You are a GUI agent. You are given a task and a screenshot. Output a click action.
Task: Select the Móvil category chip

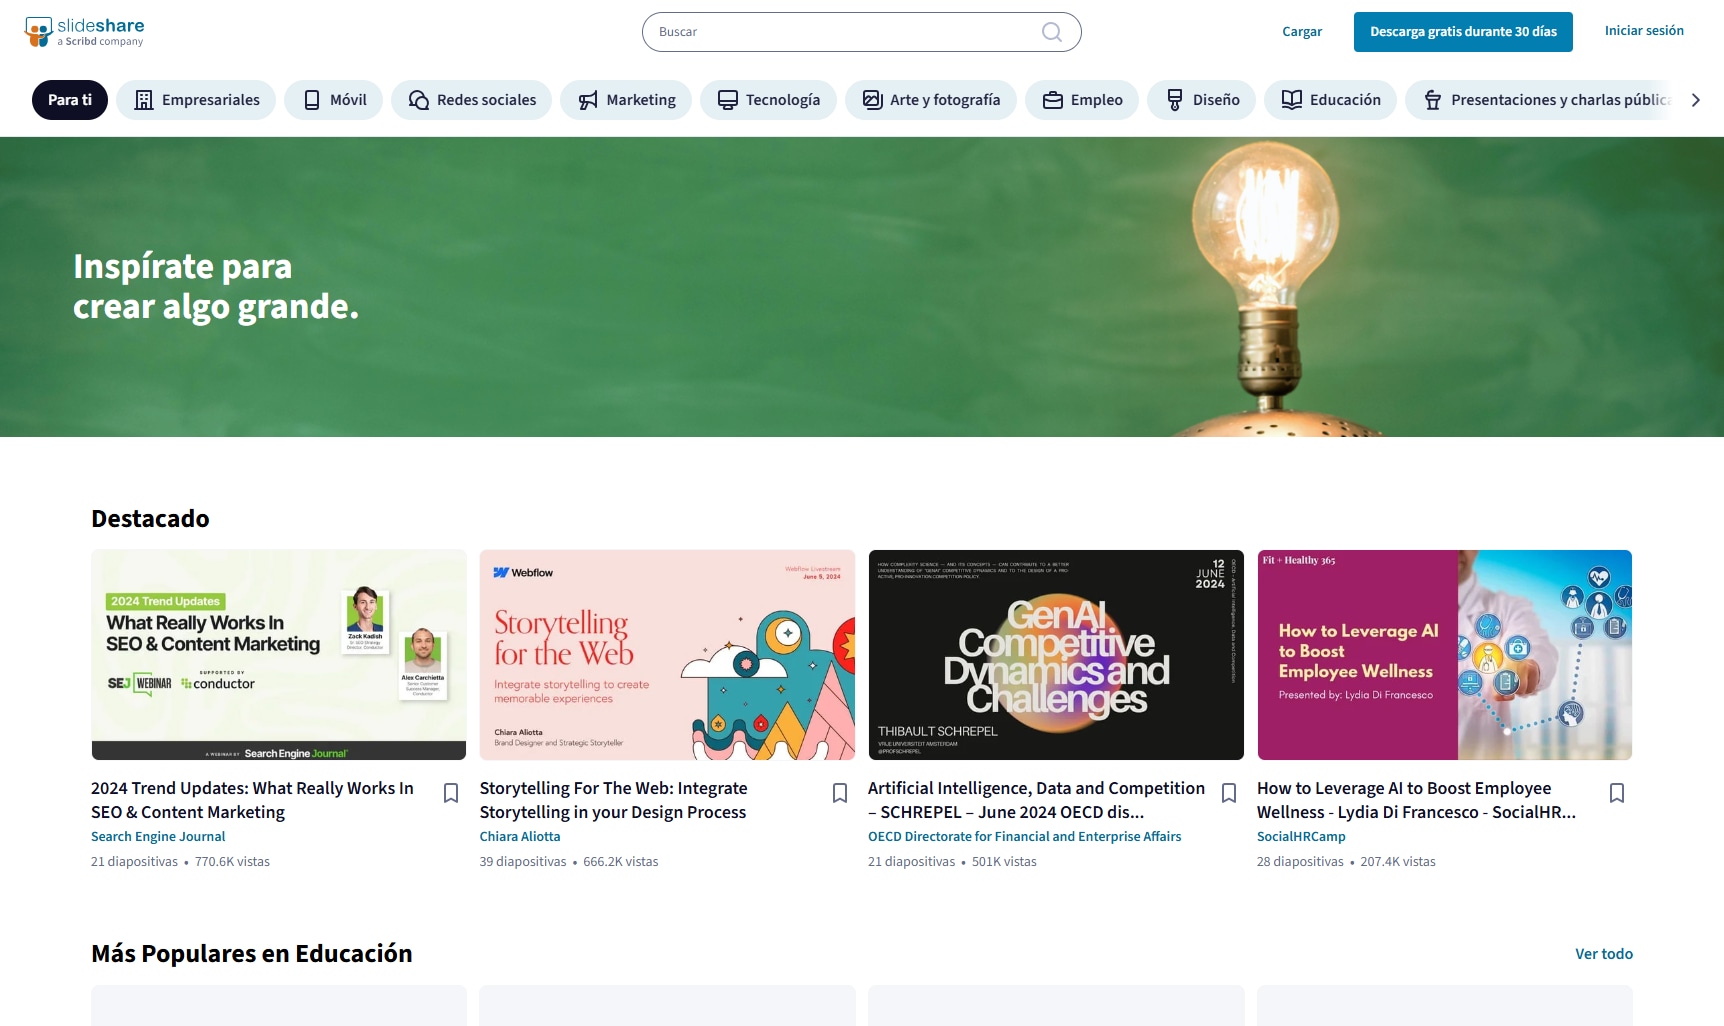334,100
